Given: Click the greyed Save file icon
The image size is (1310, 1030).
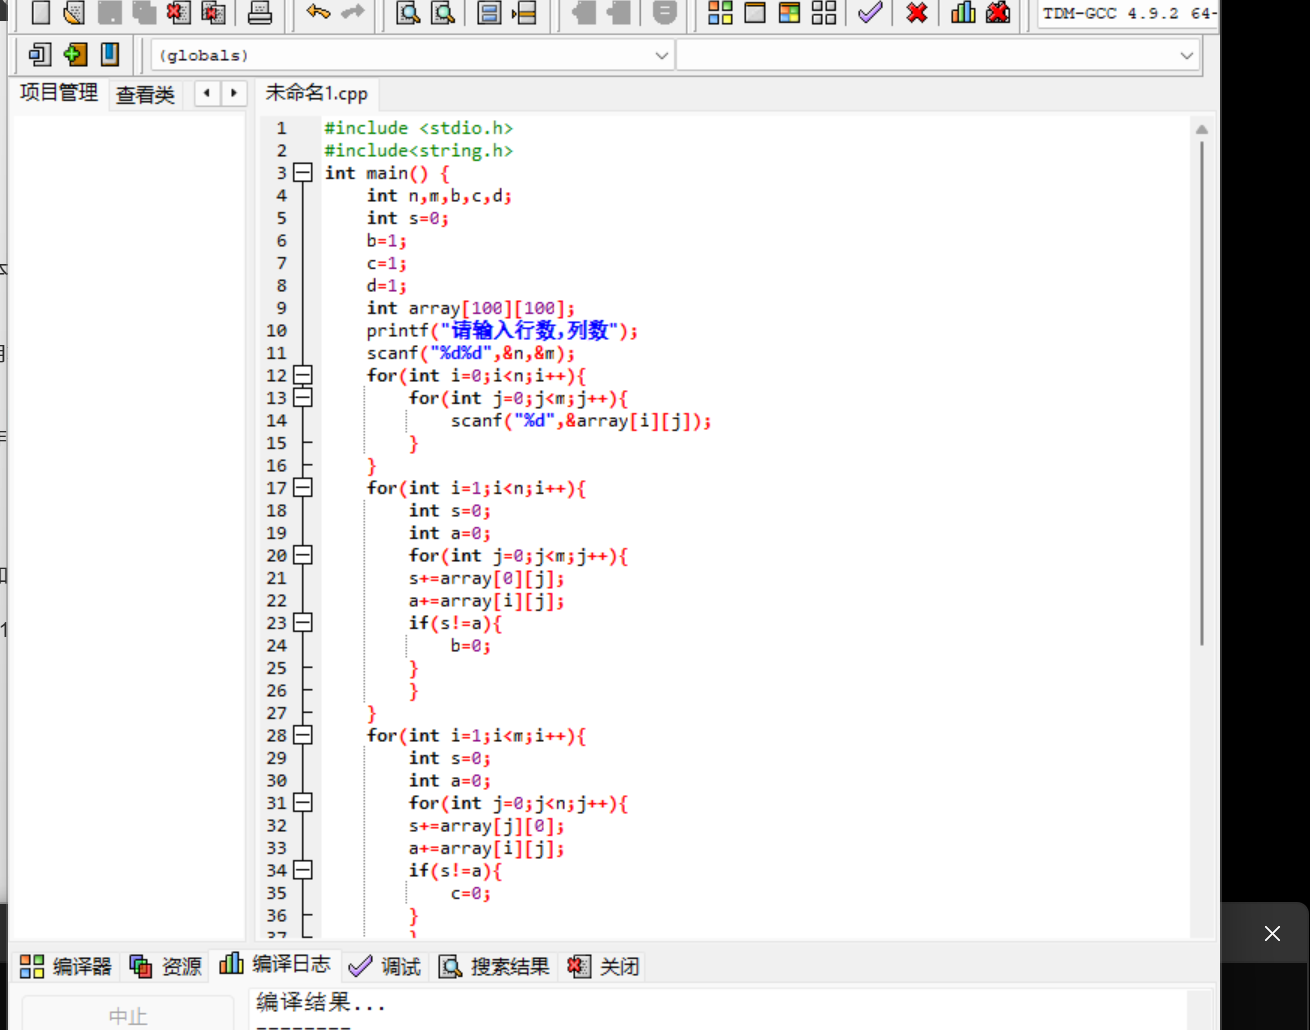Looking at the screenshot, I should (x=109, y=13).
